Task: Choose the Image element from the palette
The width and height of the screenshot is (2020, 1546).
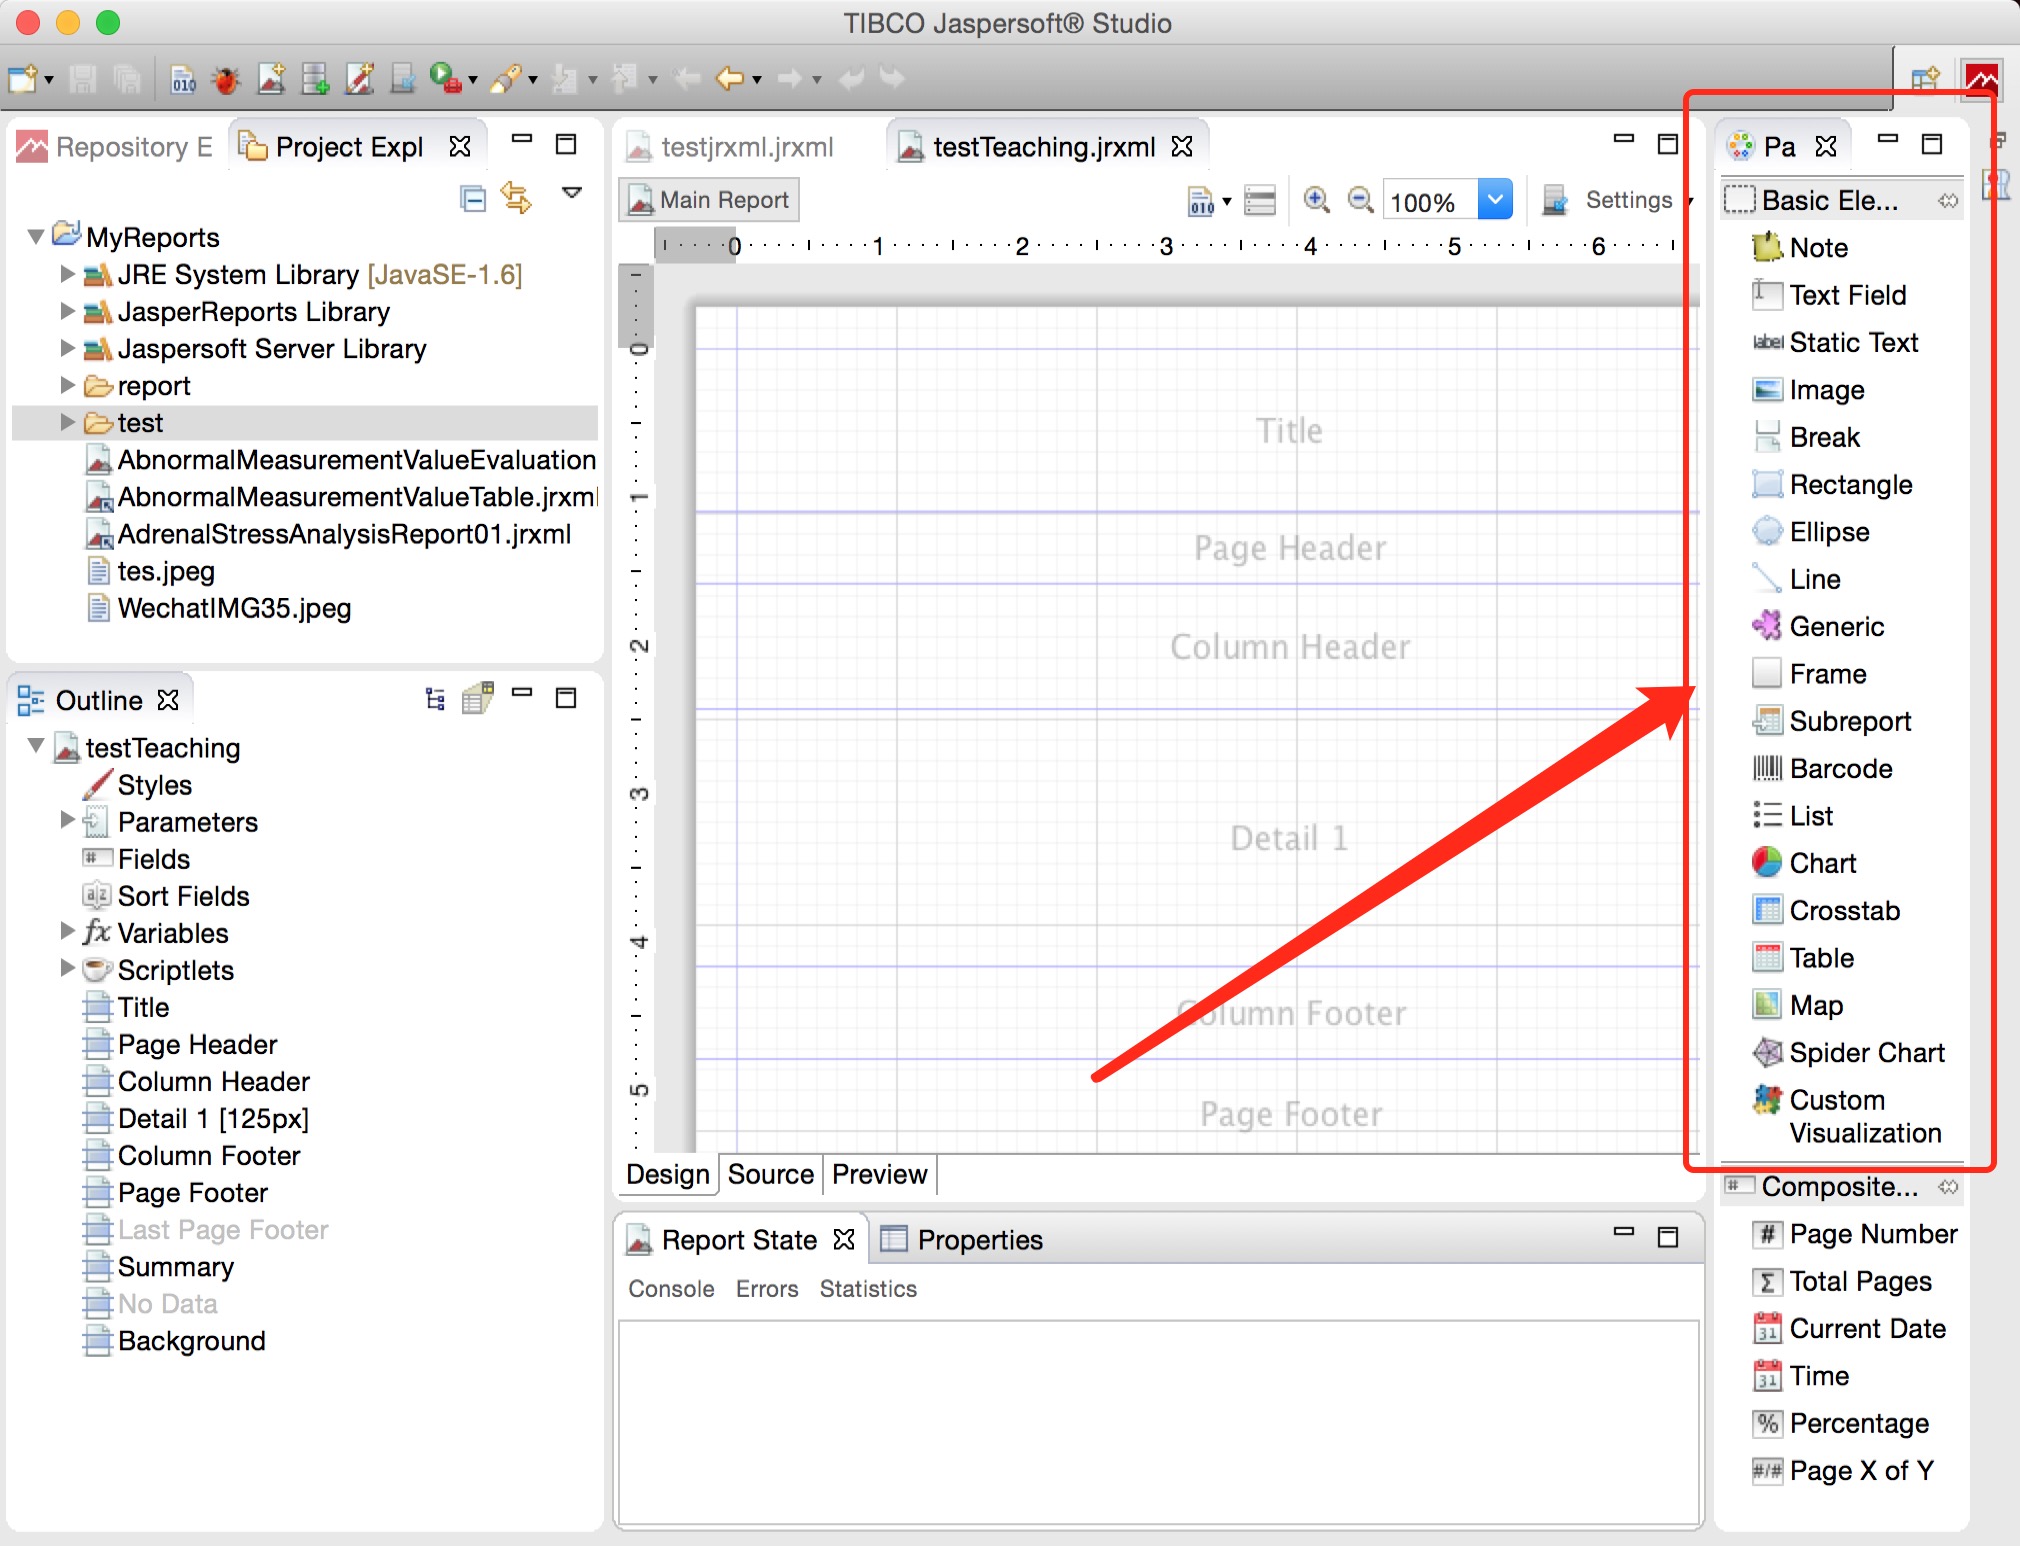Action: pyautogui.click(x=1808, y=389)
